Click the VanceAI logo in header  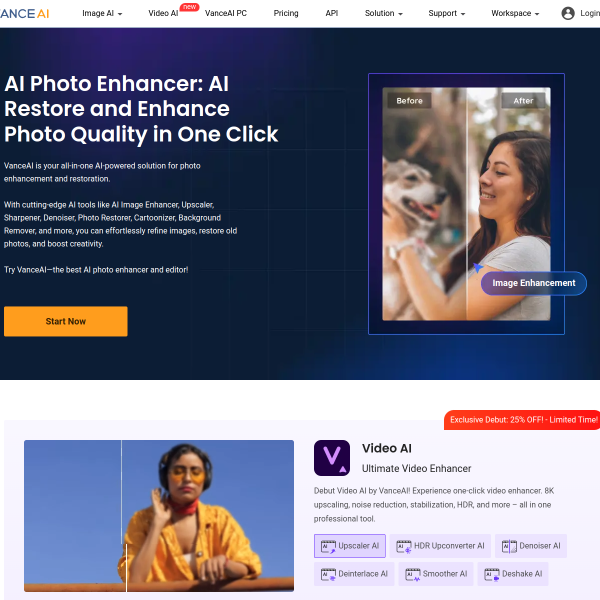click(24, 14)
